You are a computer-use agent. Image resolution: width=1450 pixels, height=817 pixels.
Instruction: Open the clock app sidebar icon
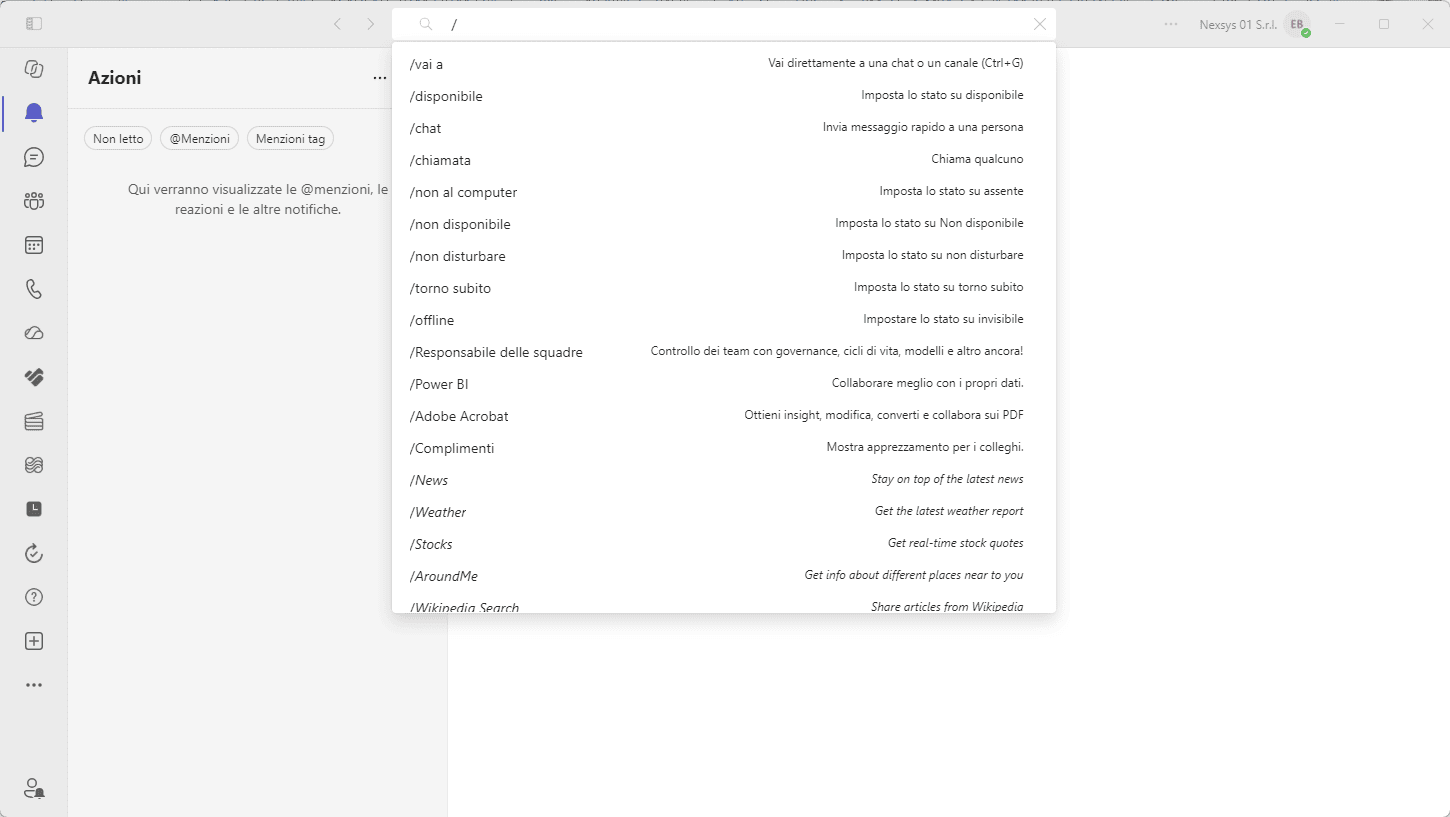34,509
